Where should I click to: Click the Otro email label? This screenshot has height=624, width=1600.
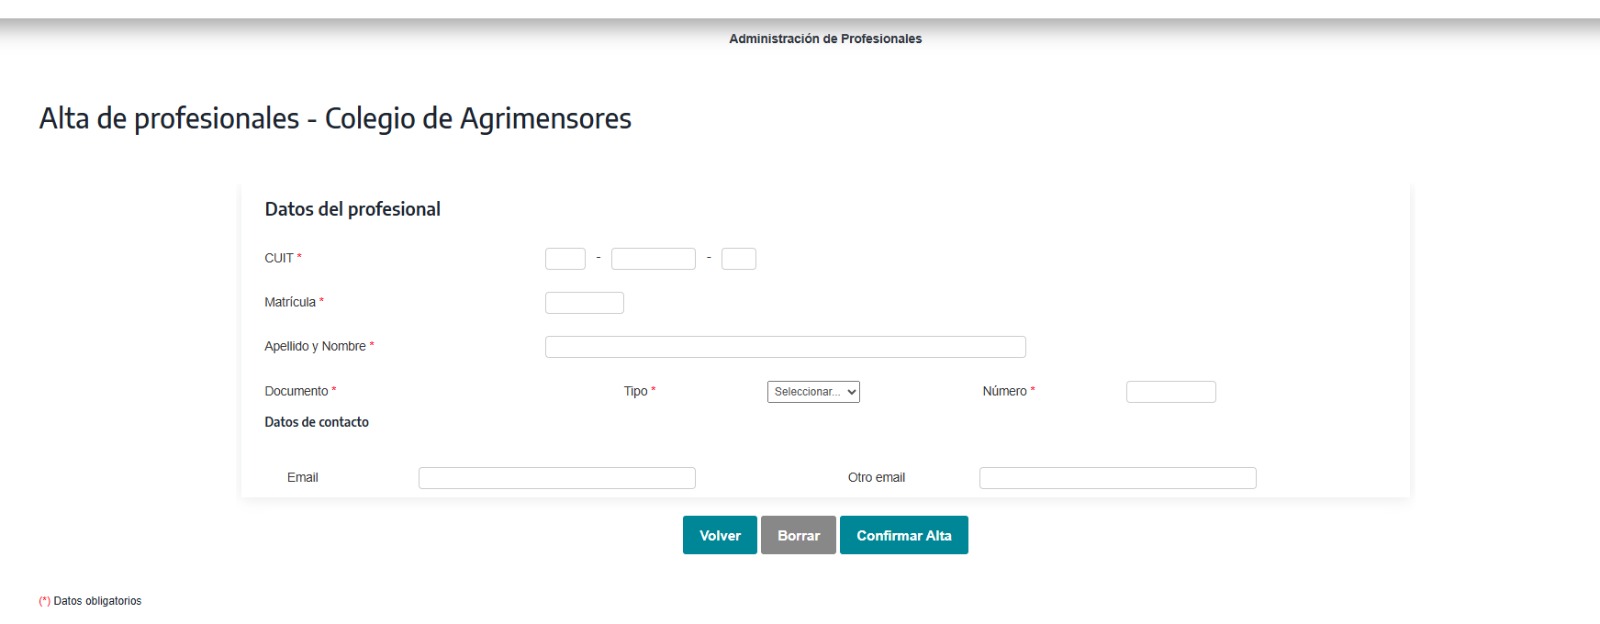tap(876, 478)
